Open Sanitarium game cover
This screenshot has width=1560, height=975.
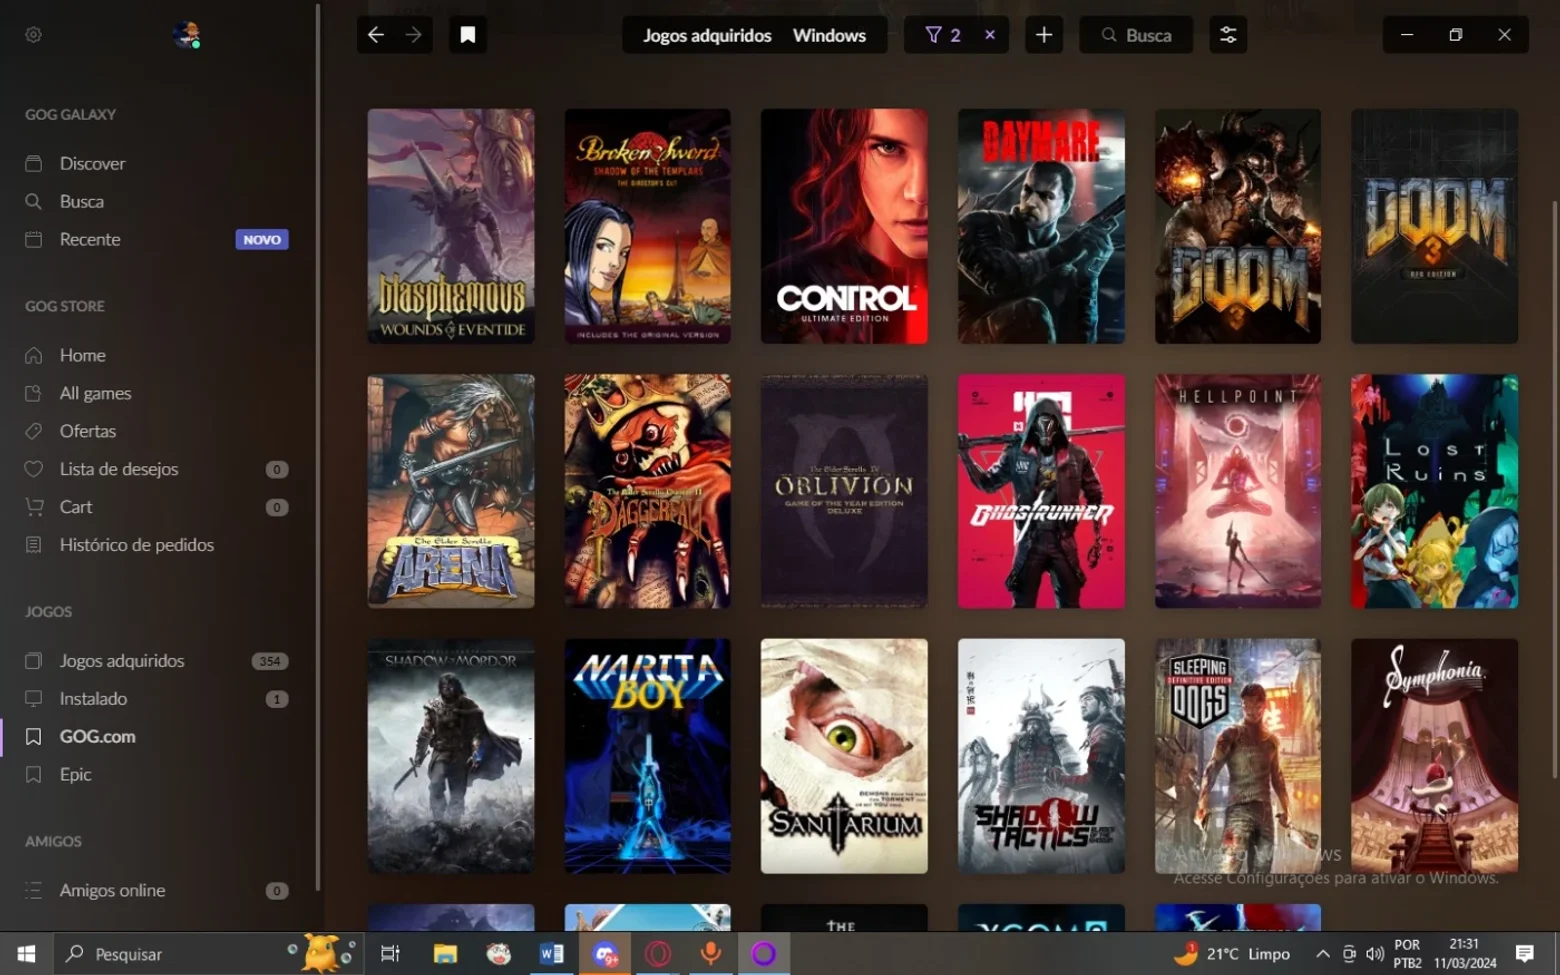(844, 756)
